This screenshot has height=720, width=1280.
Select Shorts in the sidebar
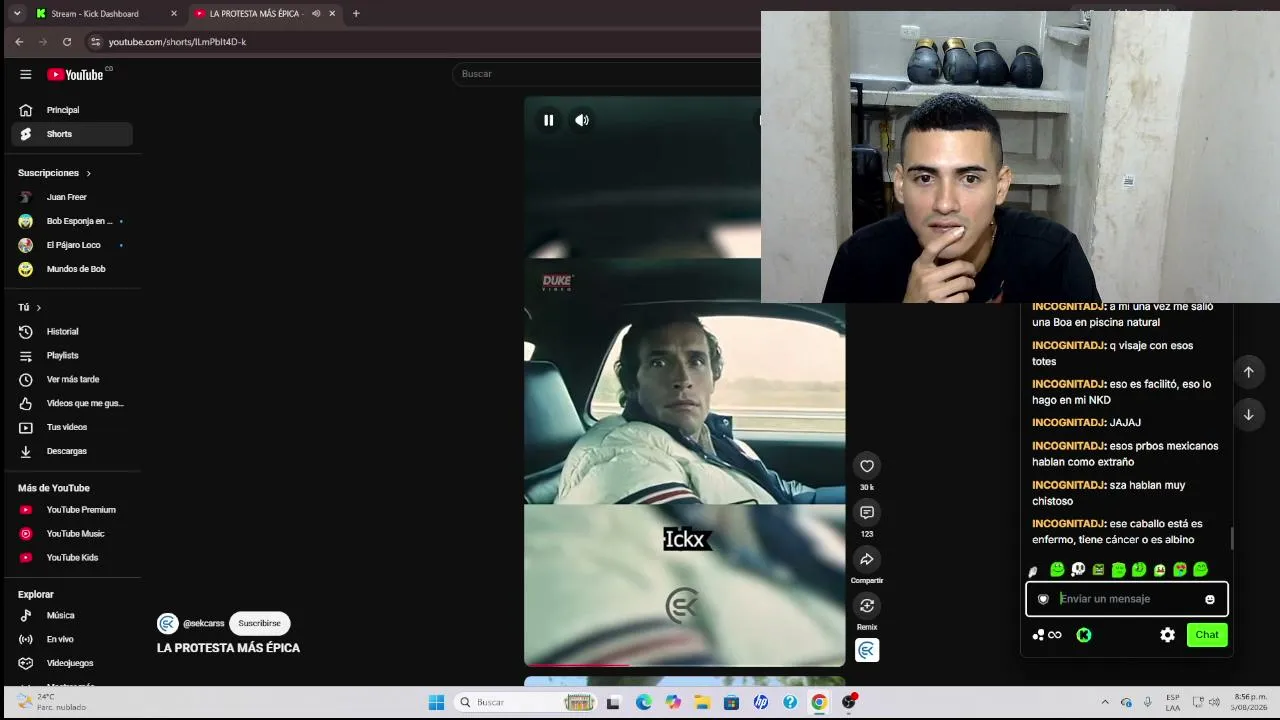pyautogui.click(x=72, y=134)
